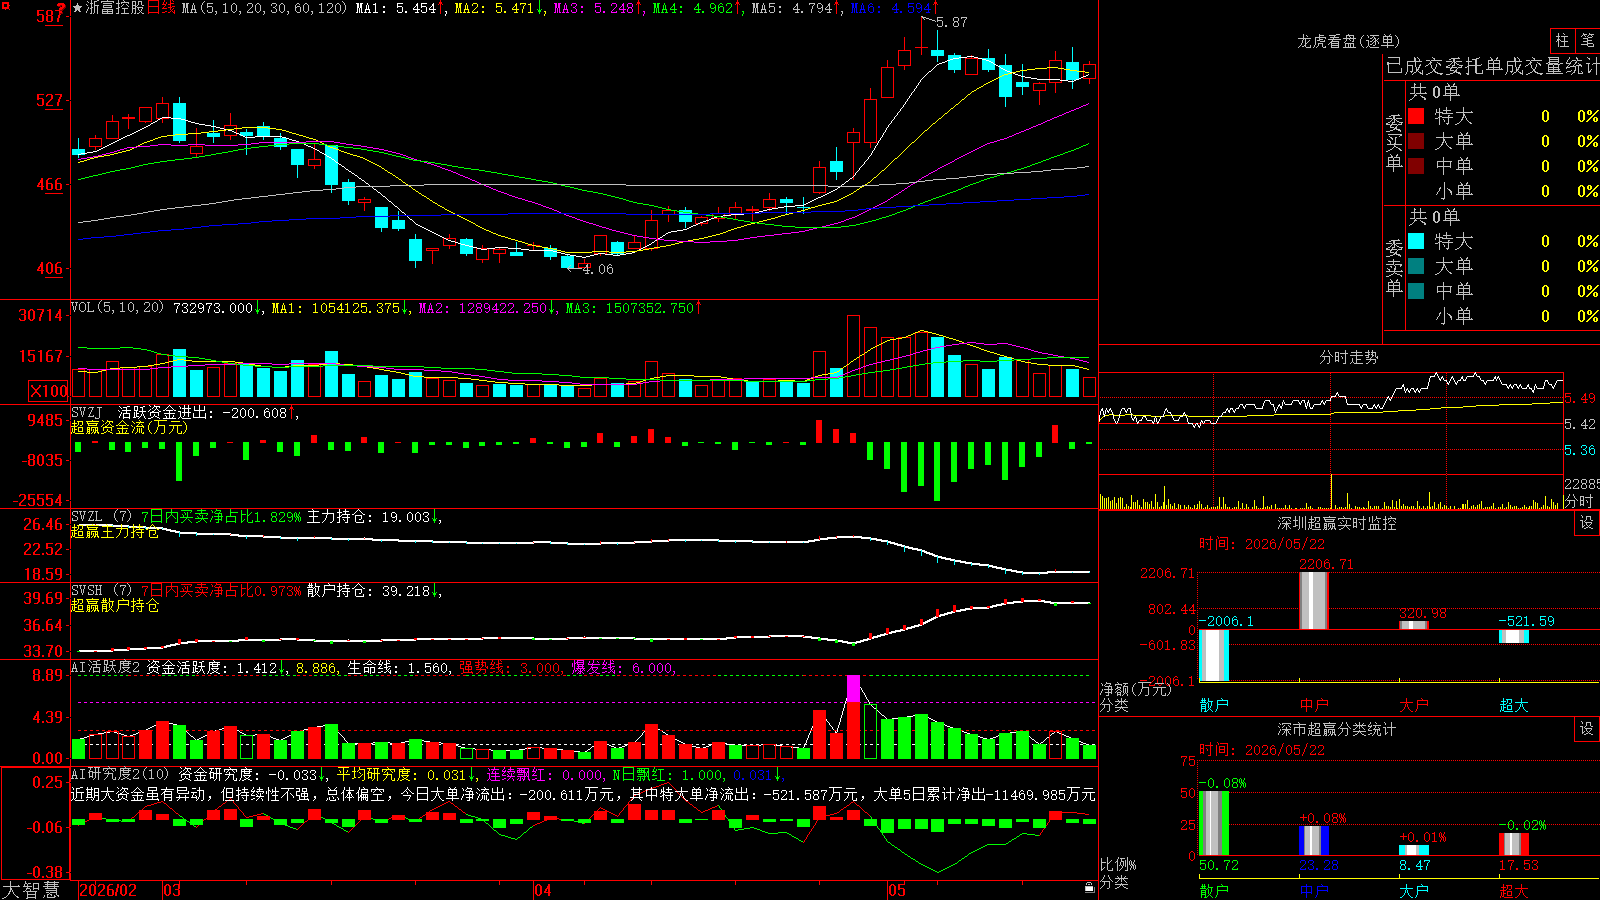Select the AI研究度2(10) indicator label
The height and width of the screenshot is (900, 1600).
pyautogui.click(x=120, y=774)
